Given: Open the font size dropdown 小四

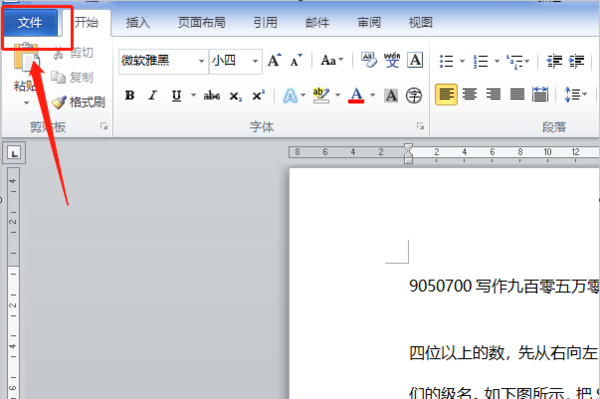Looking at the screenshot, I should [255, 61].
